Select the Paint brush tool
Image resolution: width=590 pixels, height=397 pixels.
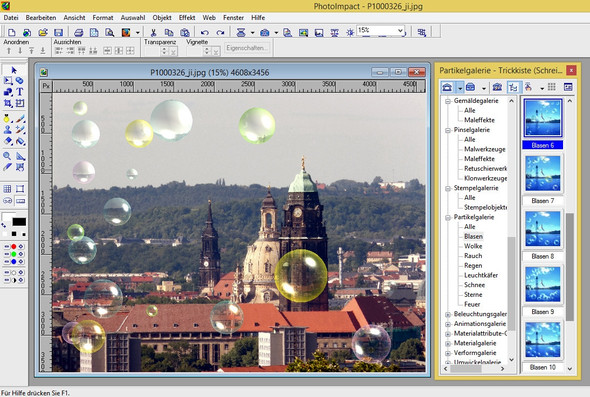coord(20,119)
